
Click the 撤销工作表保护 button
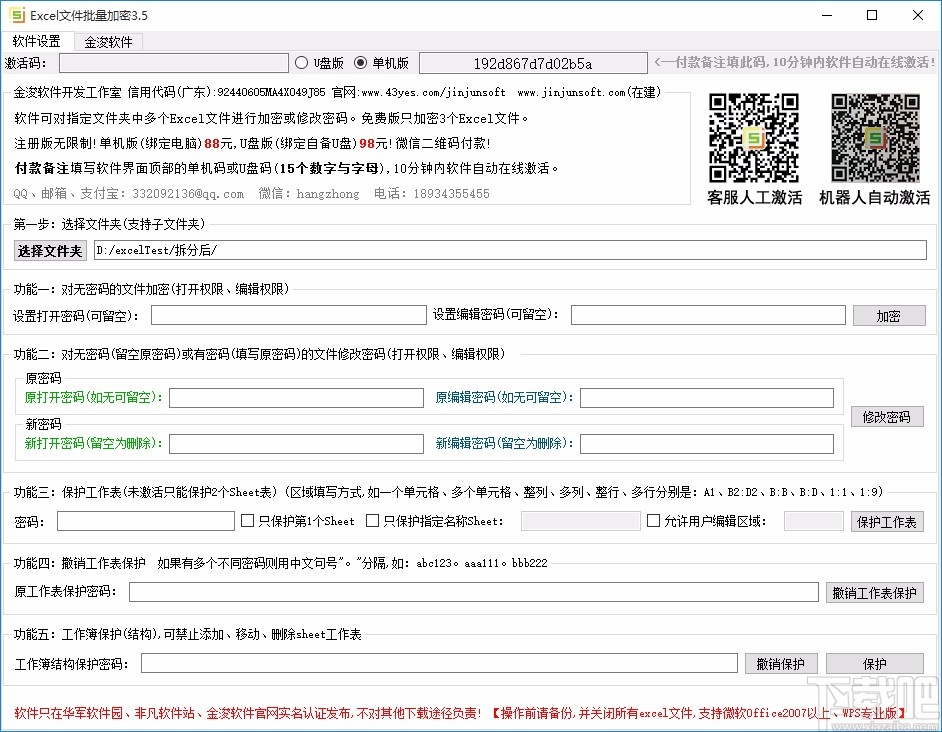click(x=875, y=592)
